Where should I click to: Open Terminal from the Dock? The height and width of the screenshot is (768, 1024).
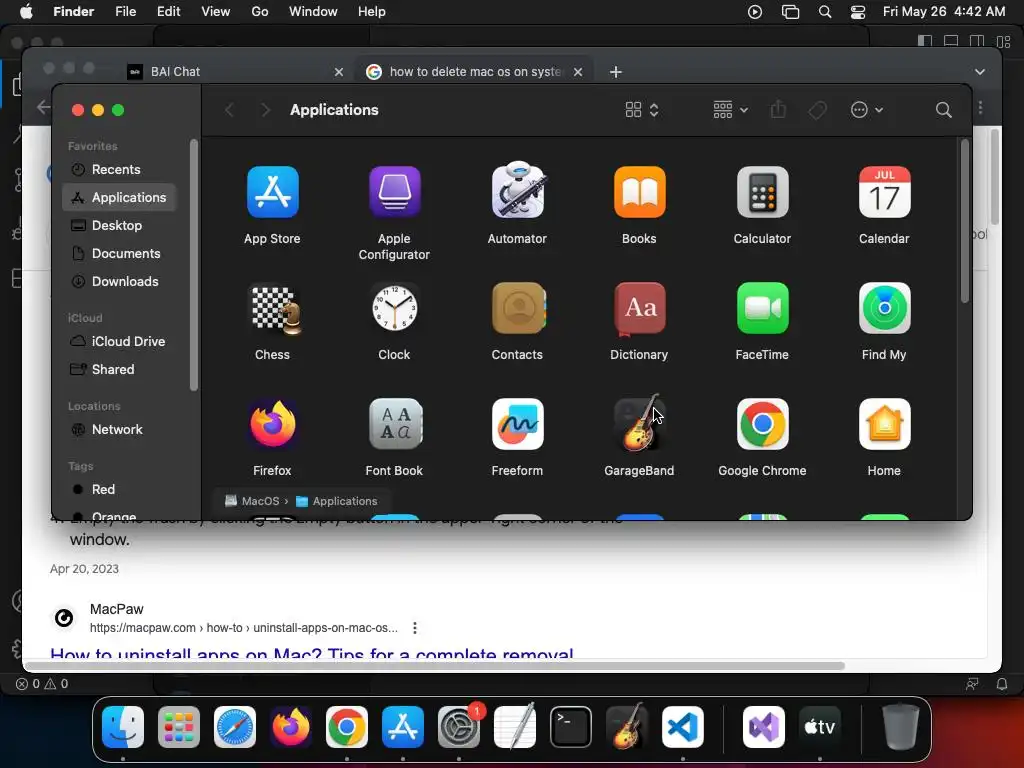pyautogui.click(x=571, y=726)
